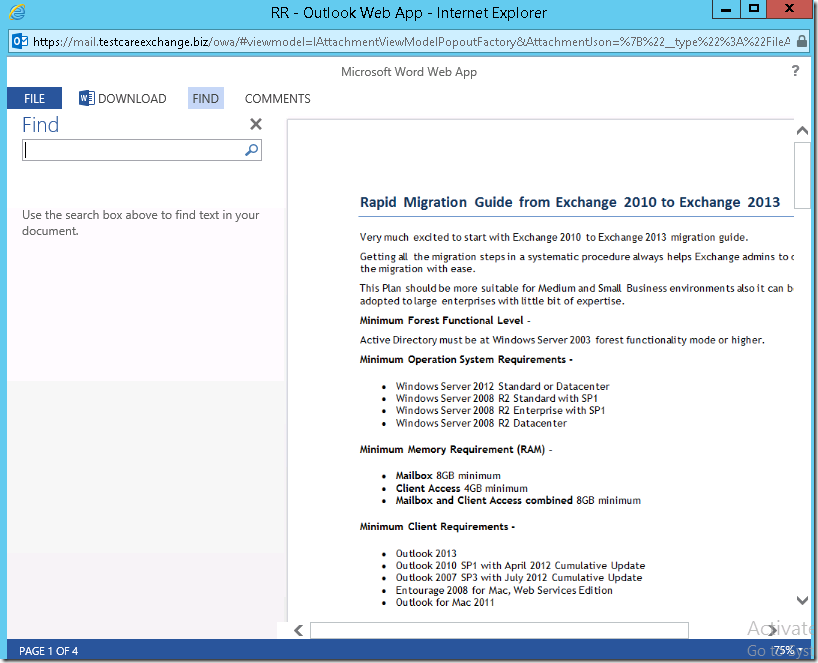This screenshot has width=818, height=663.
Task: Minimize the Internet Explorer window
Action: [726, 9]
